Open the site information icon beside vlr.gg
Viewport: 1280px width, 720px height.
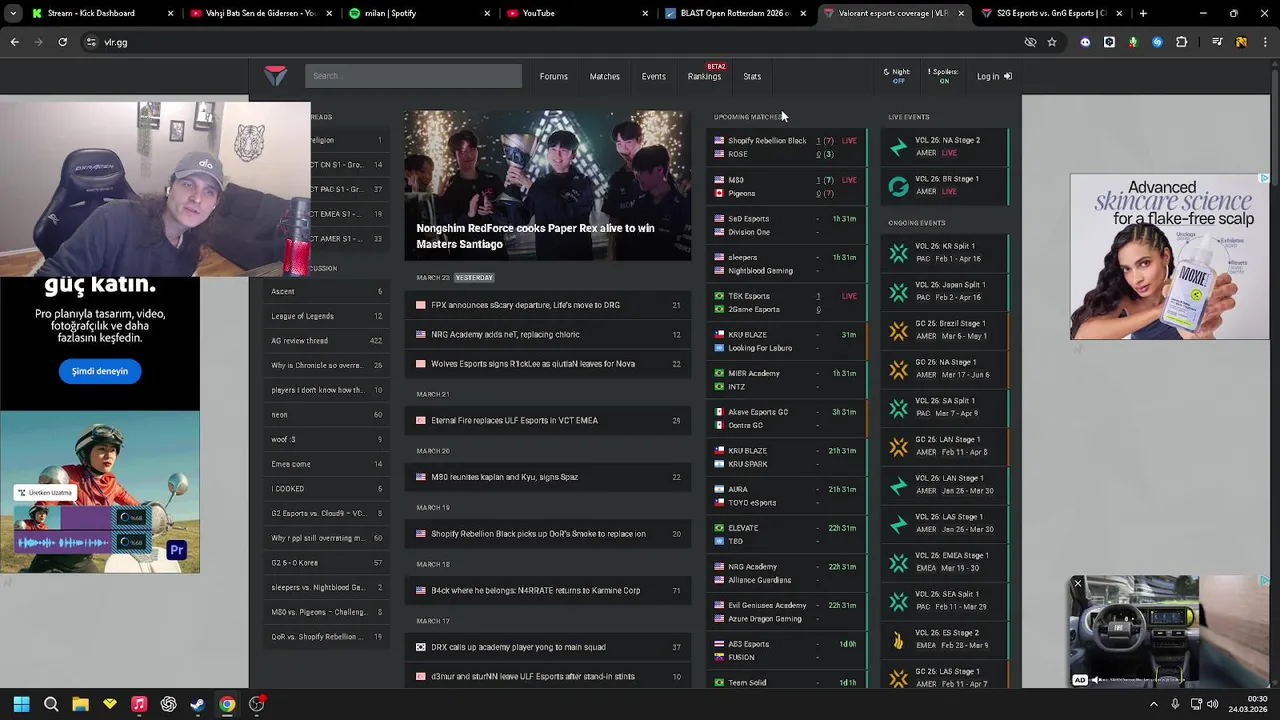(91, 42)
